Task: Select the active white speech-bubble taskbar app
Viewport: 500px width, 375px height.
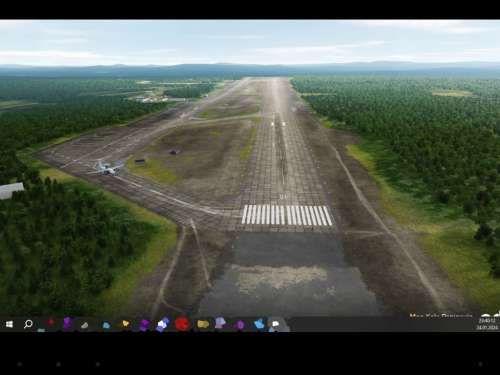Action: click(x=275, y=324)
